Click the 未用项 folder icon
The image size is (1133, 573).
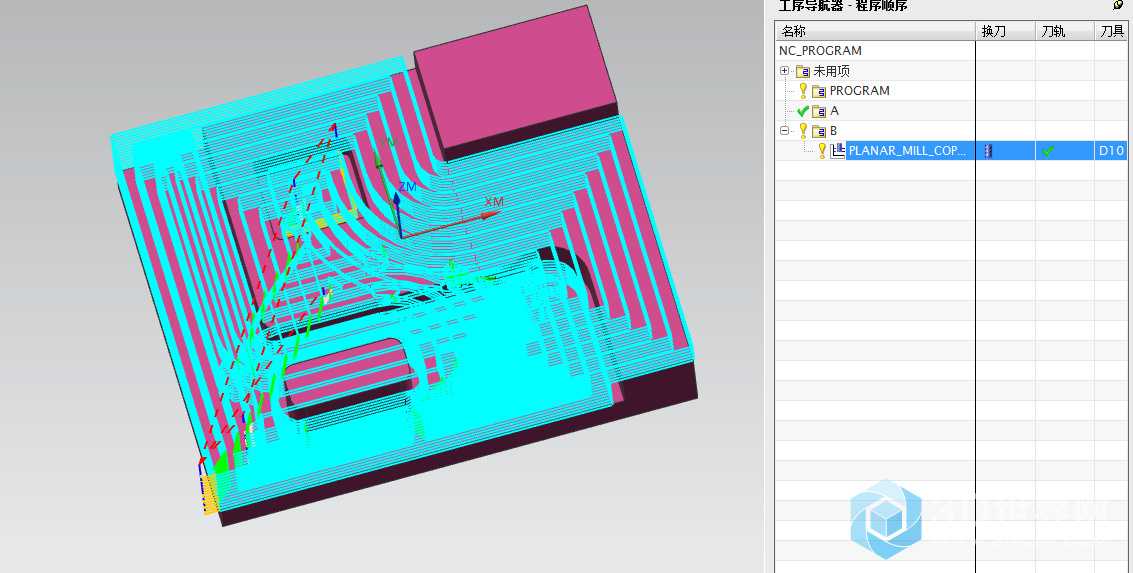click(x=802, y=71)
